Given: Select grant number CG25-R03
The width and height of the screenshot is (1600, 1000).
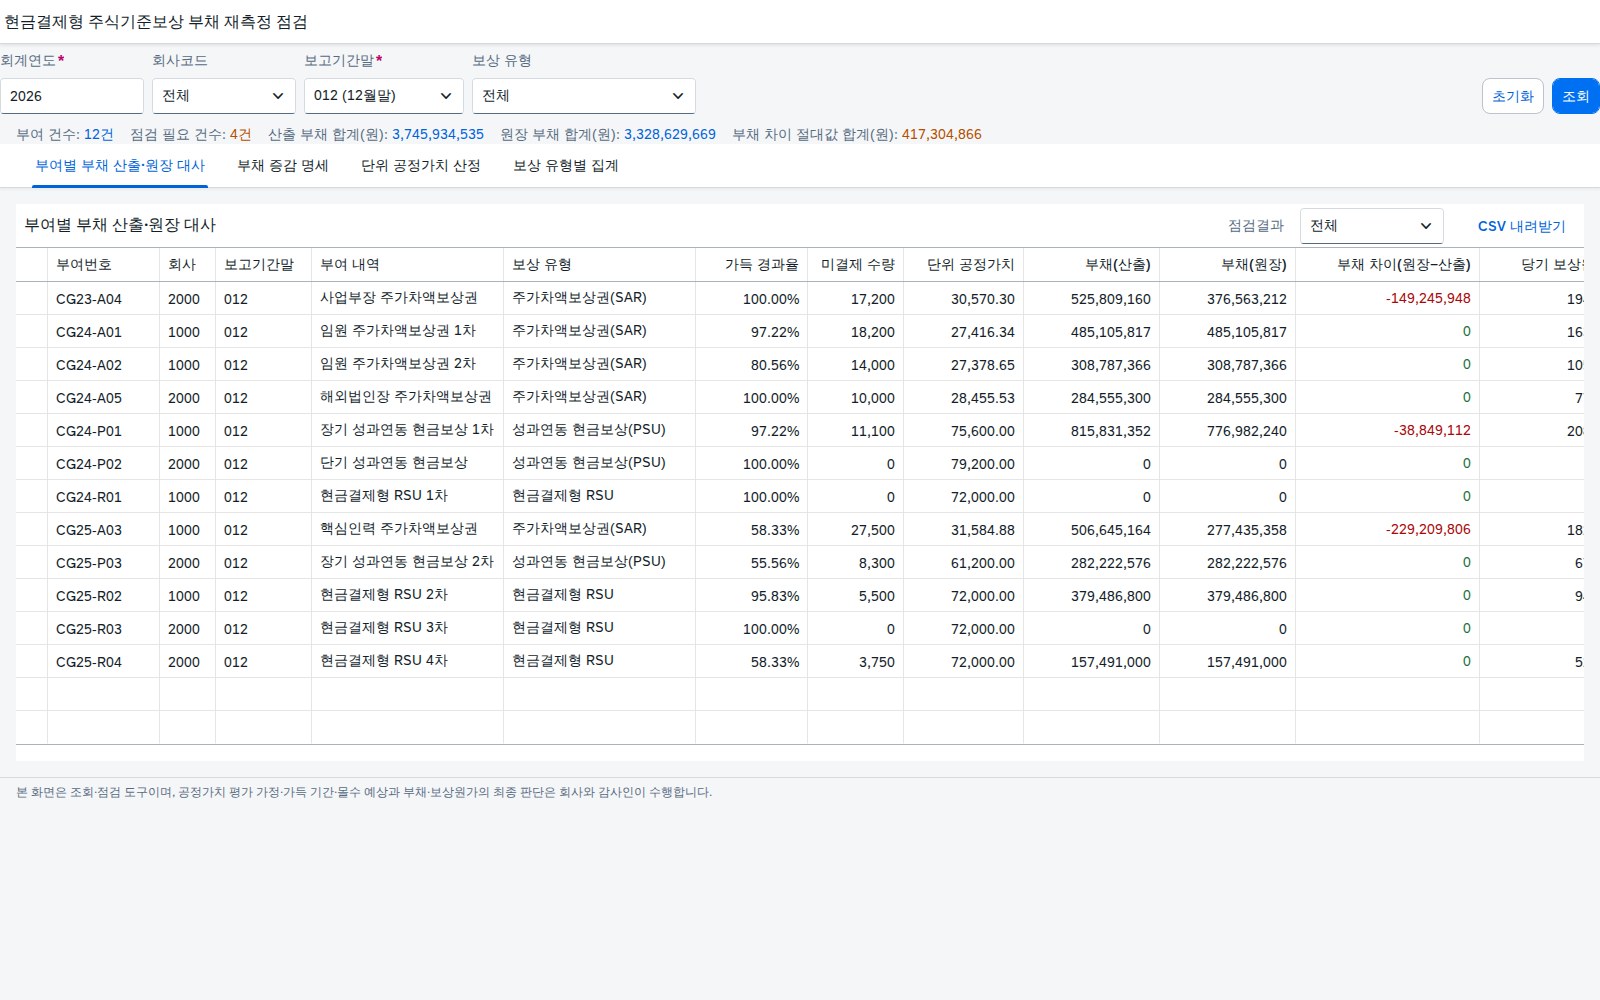Looking at the screenshot, I should (89, 629).
